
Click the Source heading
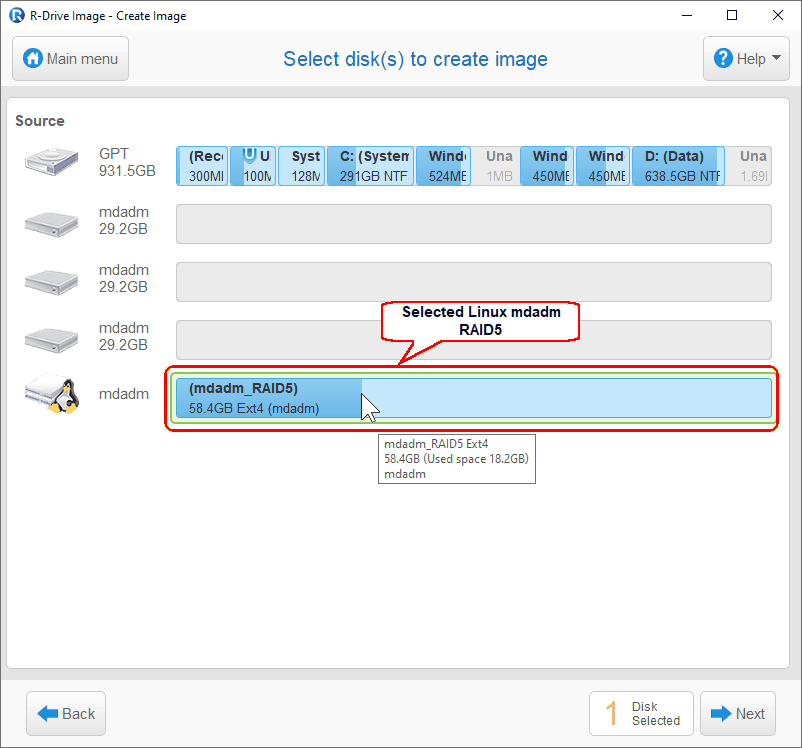40,121
